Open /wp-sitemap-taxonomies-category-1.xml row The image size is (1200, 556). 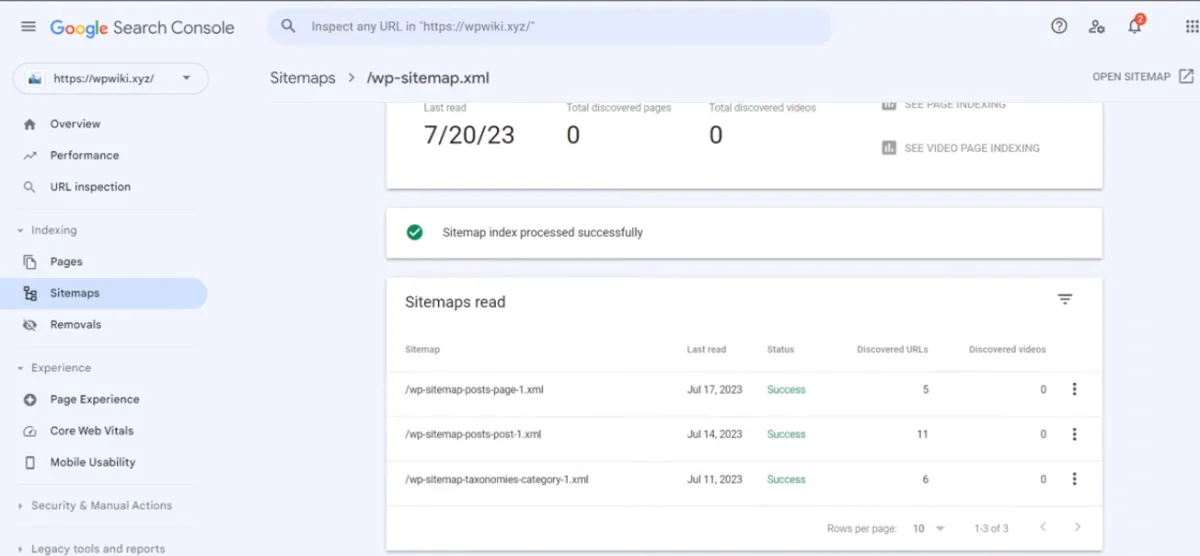[744, 479]
